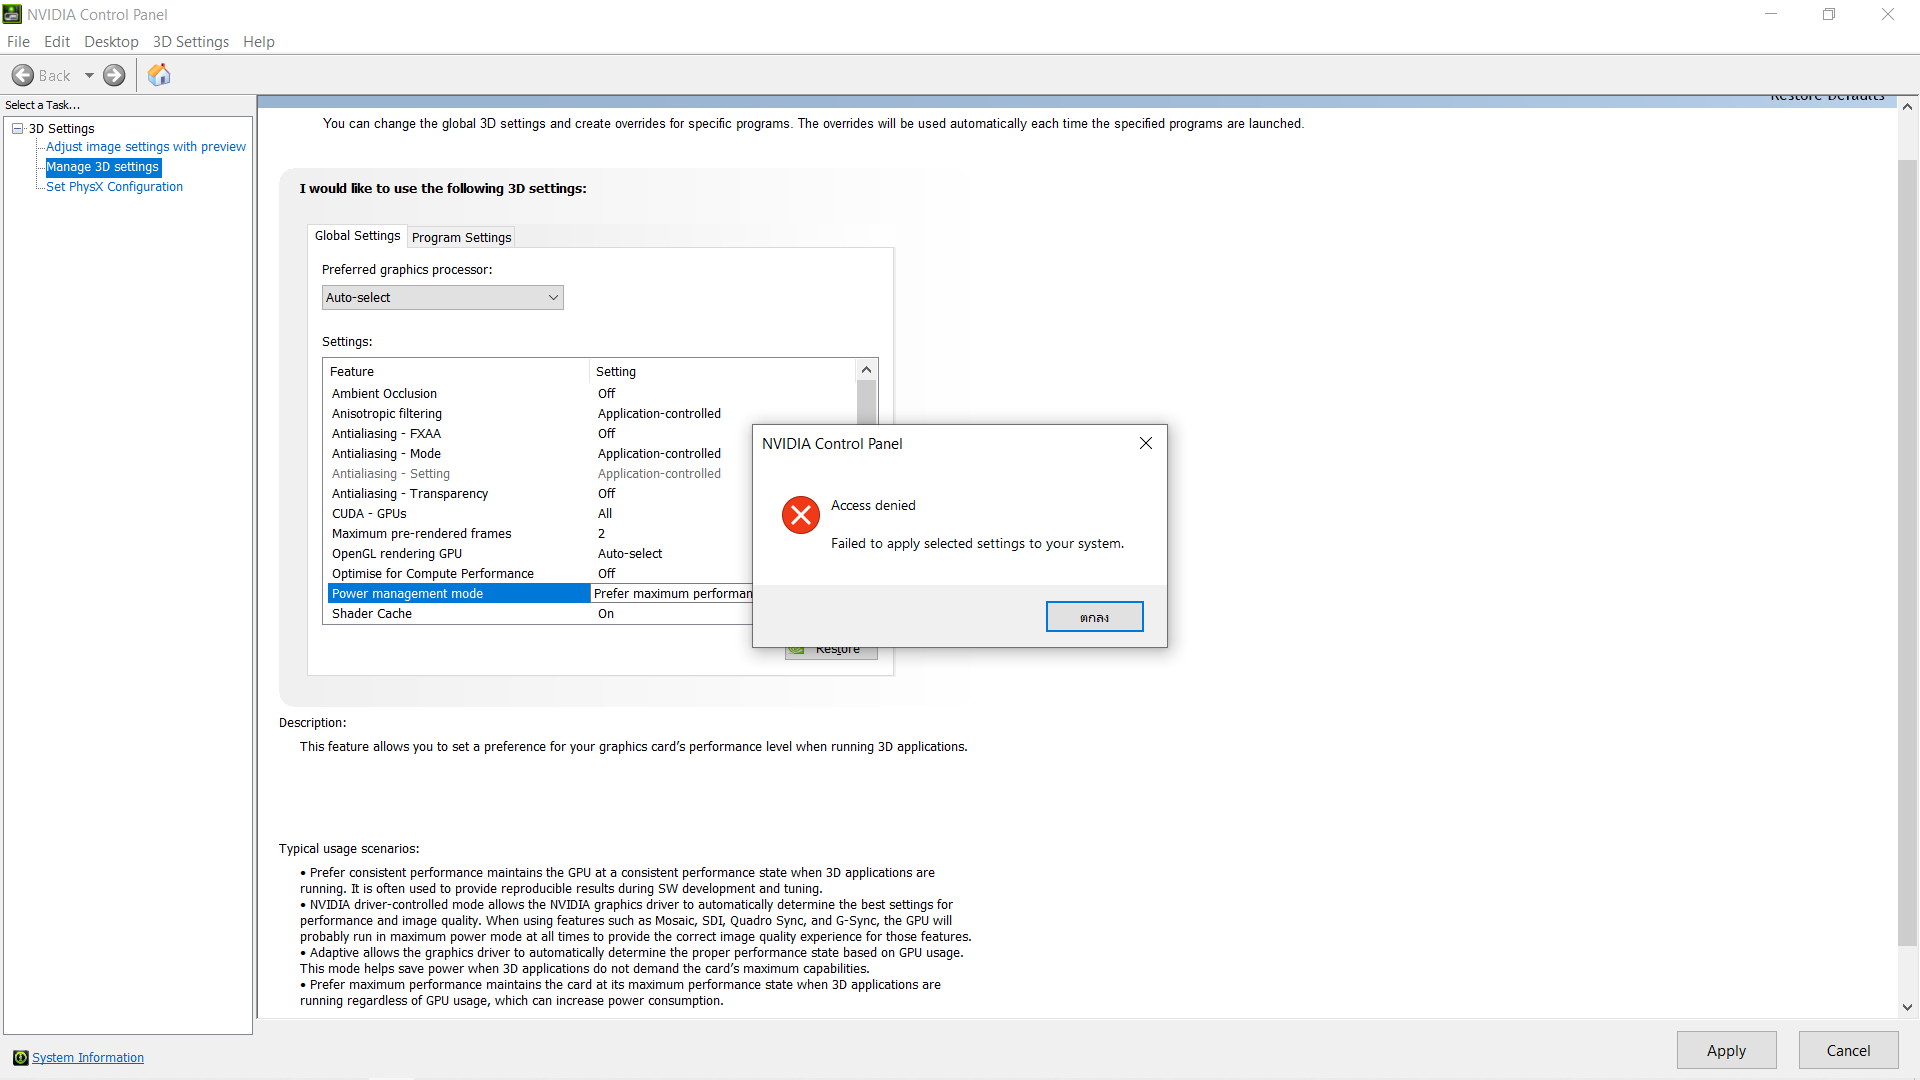Click the Cancel button
Screen dimensions: 1920x1080
pos(1848,1050)
